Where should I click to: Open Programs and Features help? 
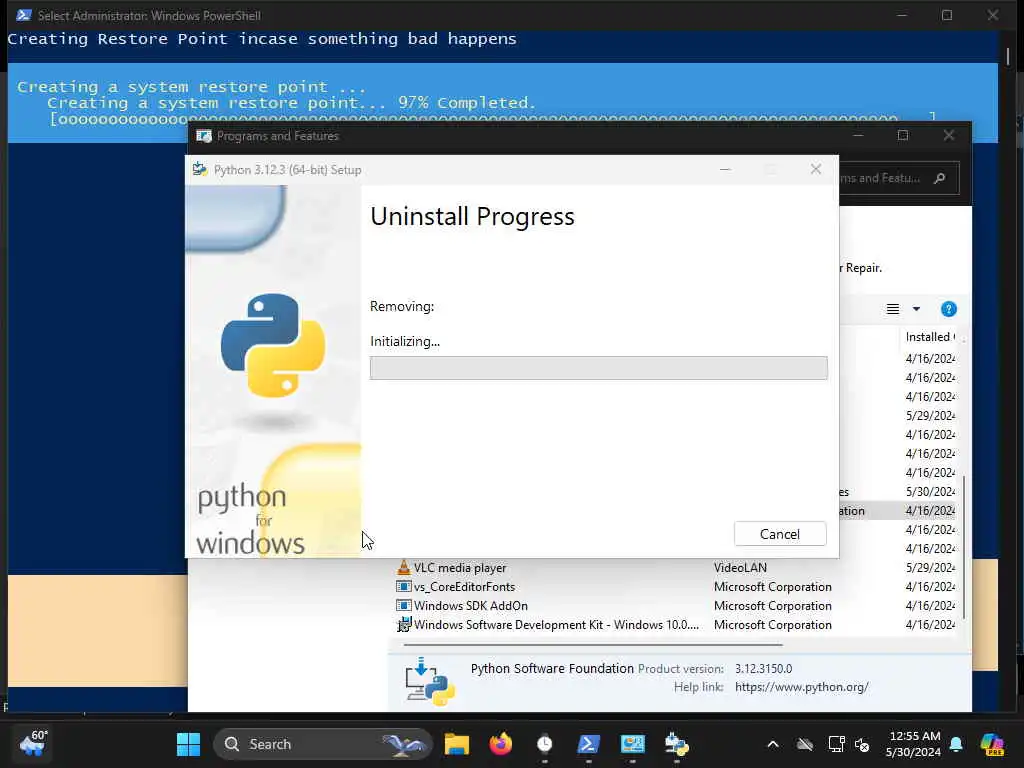click(x=948, y=309)
